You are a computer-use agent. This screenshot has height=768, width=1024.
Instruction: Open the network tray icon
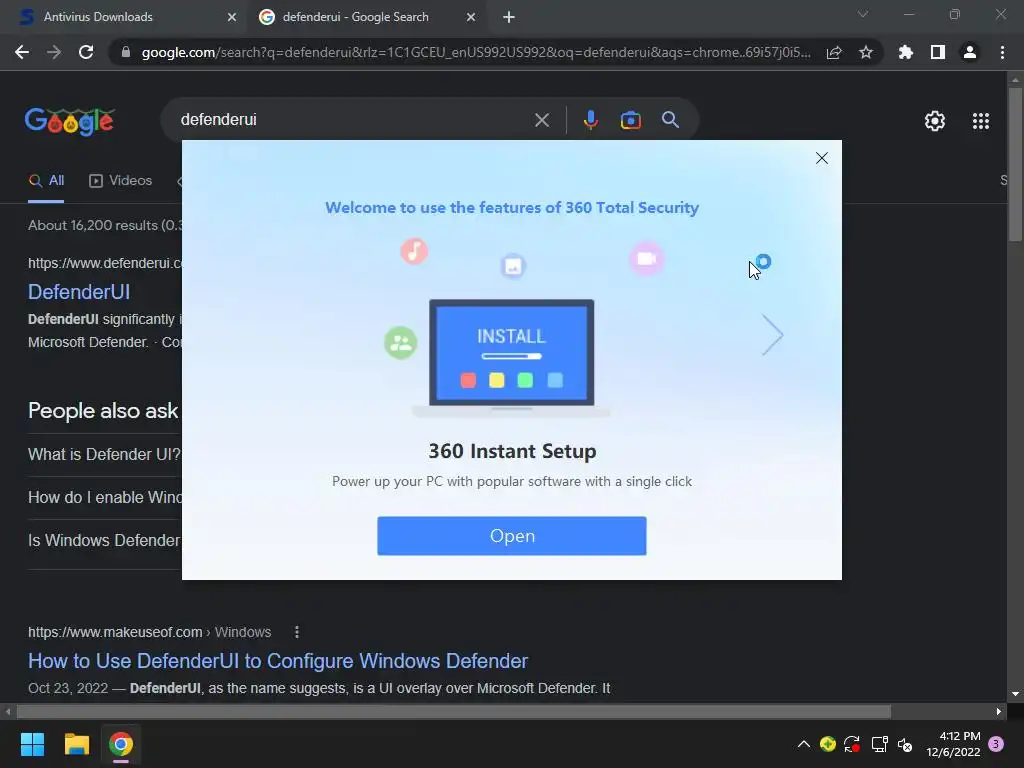point(880,744)
